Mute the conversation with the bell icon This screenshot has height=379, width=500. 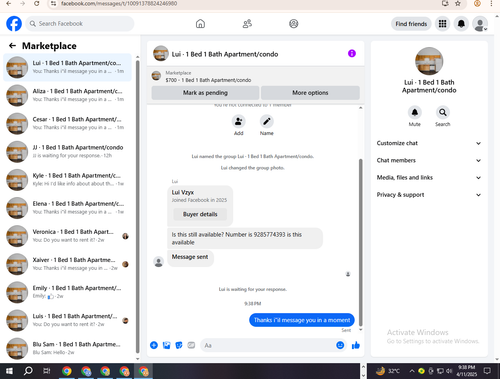click(x=415, y=112)
